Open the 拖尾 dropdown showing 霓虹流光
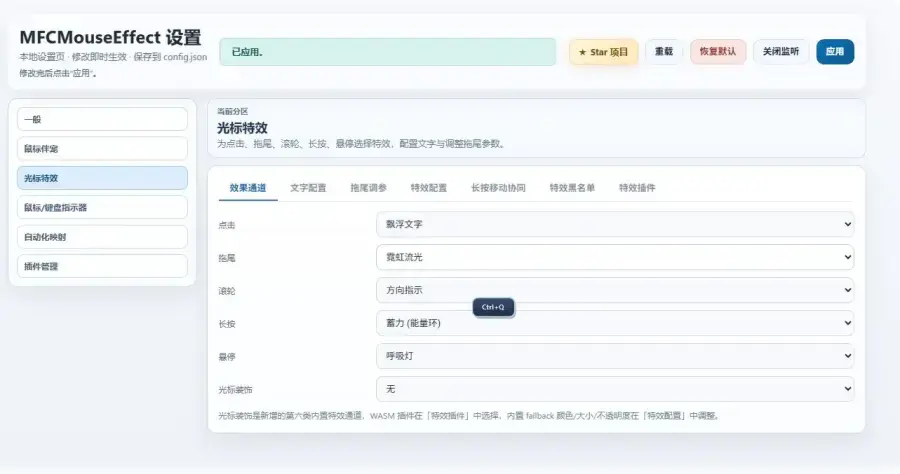This screenshot has width=900, height=474. pos(615,257)
